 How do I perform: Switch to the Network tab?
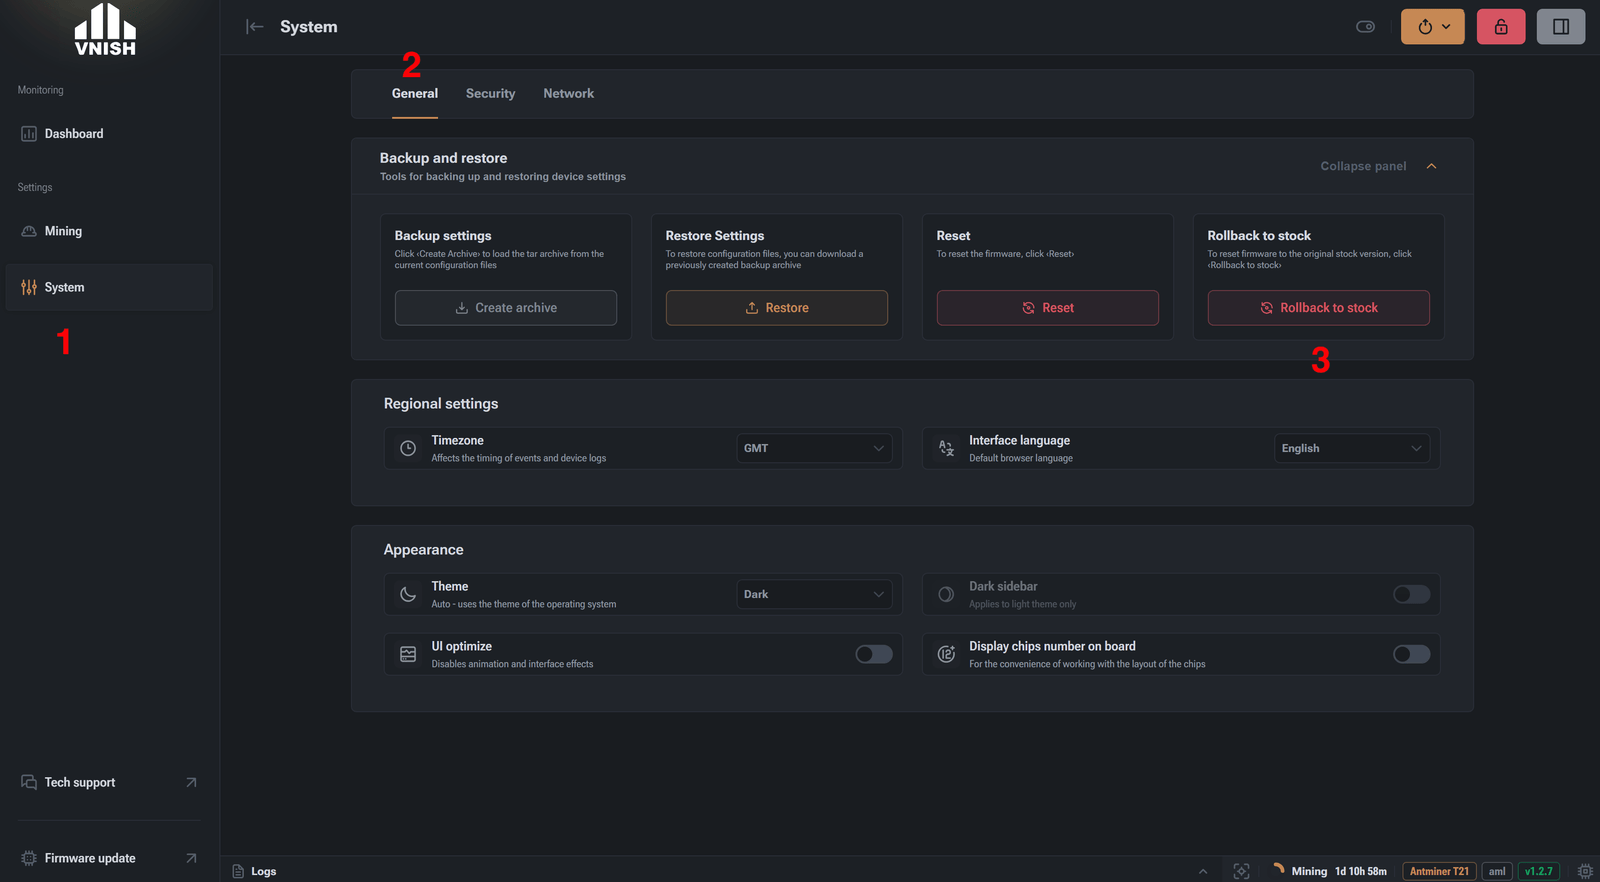pos(569,93)
